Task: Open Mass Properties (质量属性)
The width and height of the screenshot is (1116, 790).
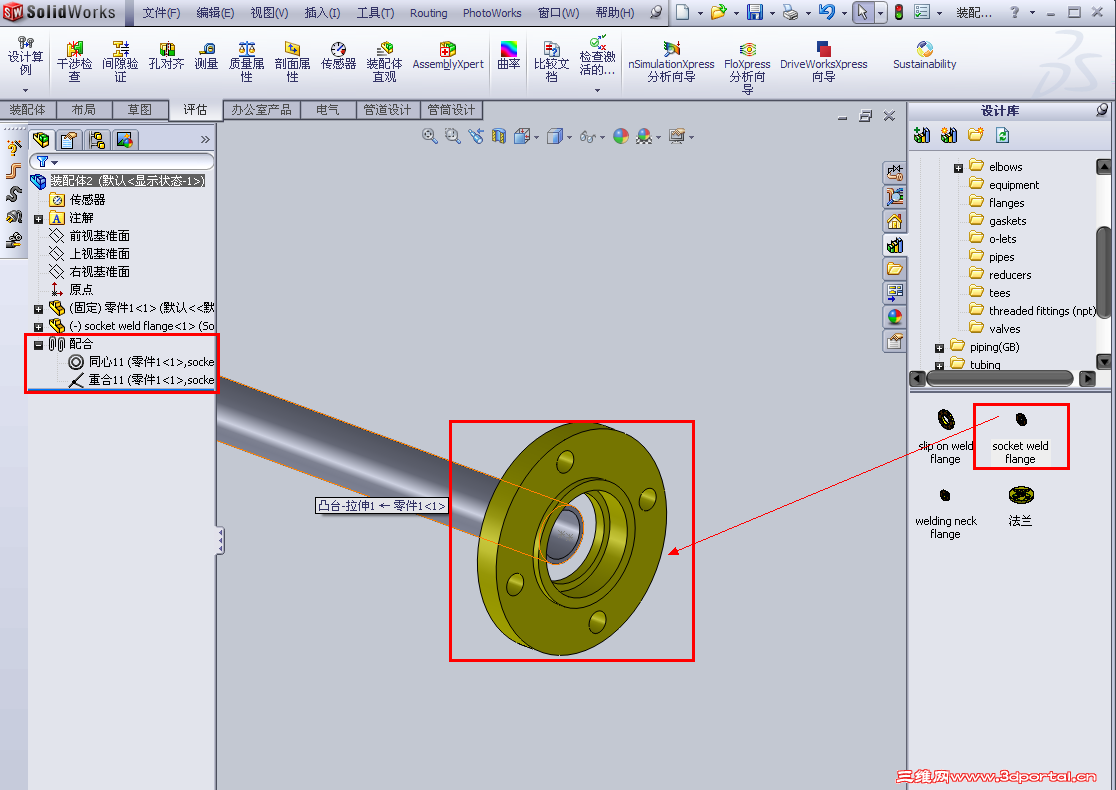Action: pos(246,62)
